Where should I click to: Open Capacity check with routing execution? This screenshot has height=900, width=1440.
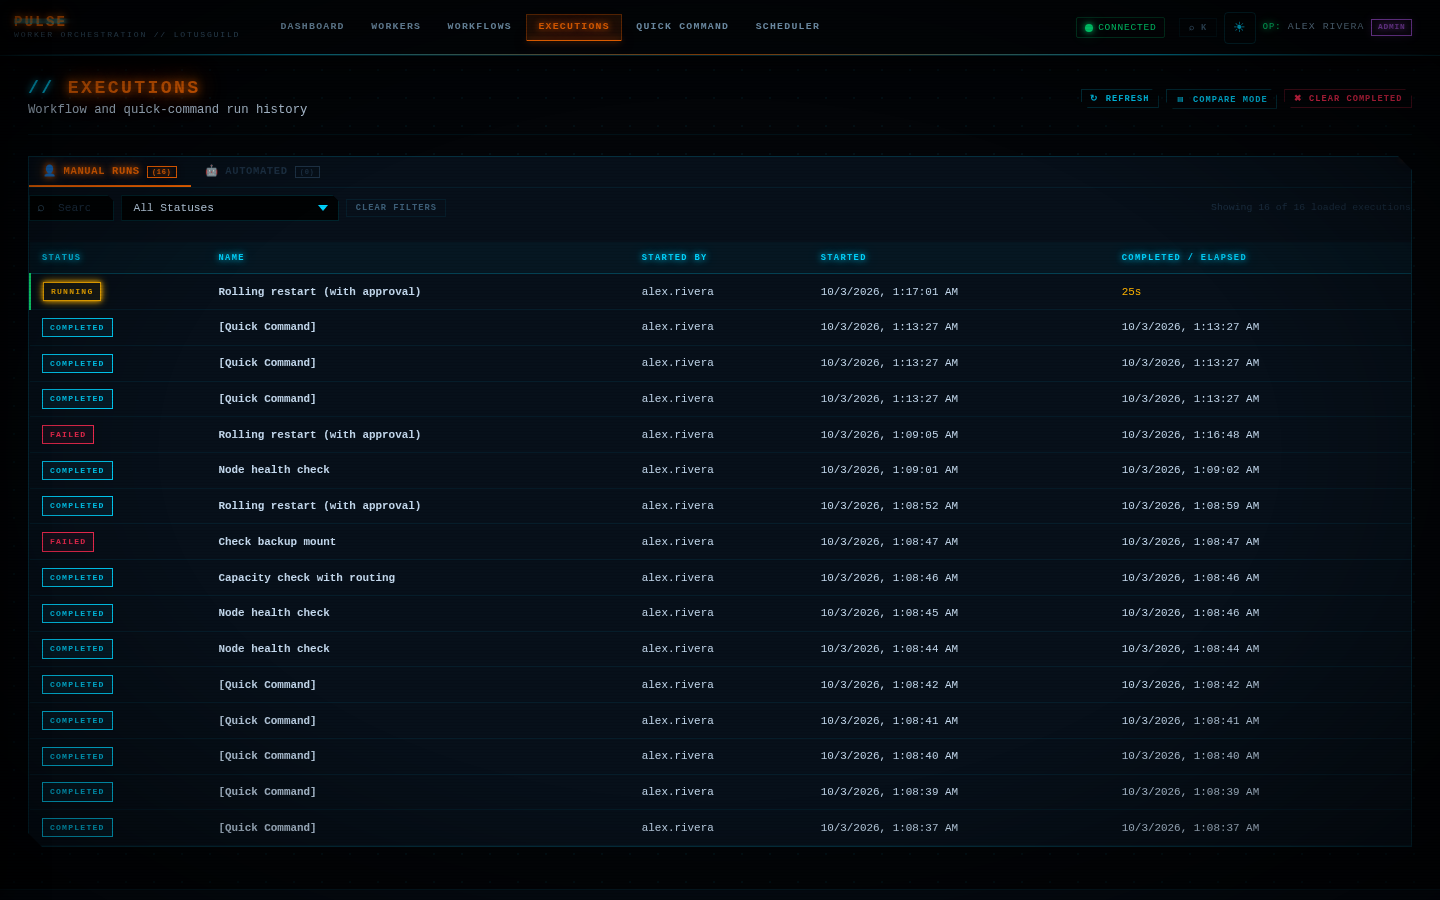(720, 578)
